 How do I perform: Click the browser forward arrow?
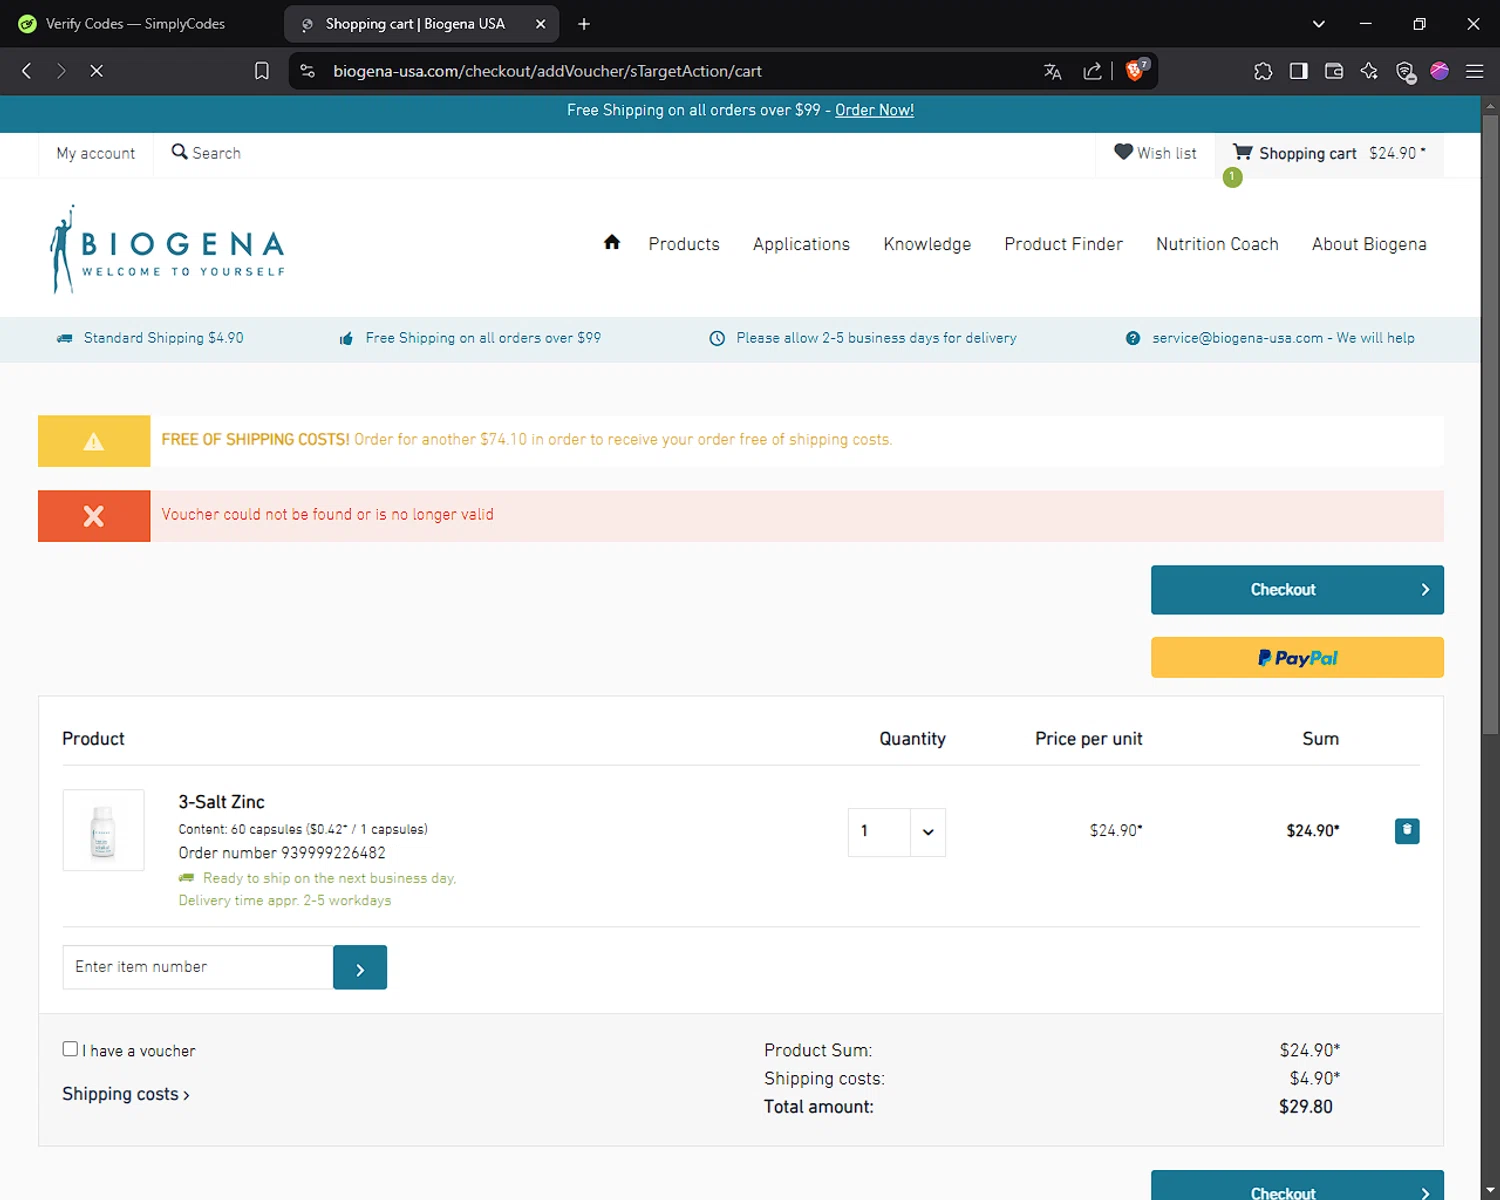coord(61,71)
